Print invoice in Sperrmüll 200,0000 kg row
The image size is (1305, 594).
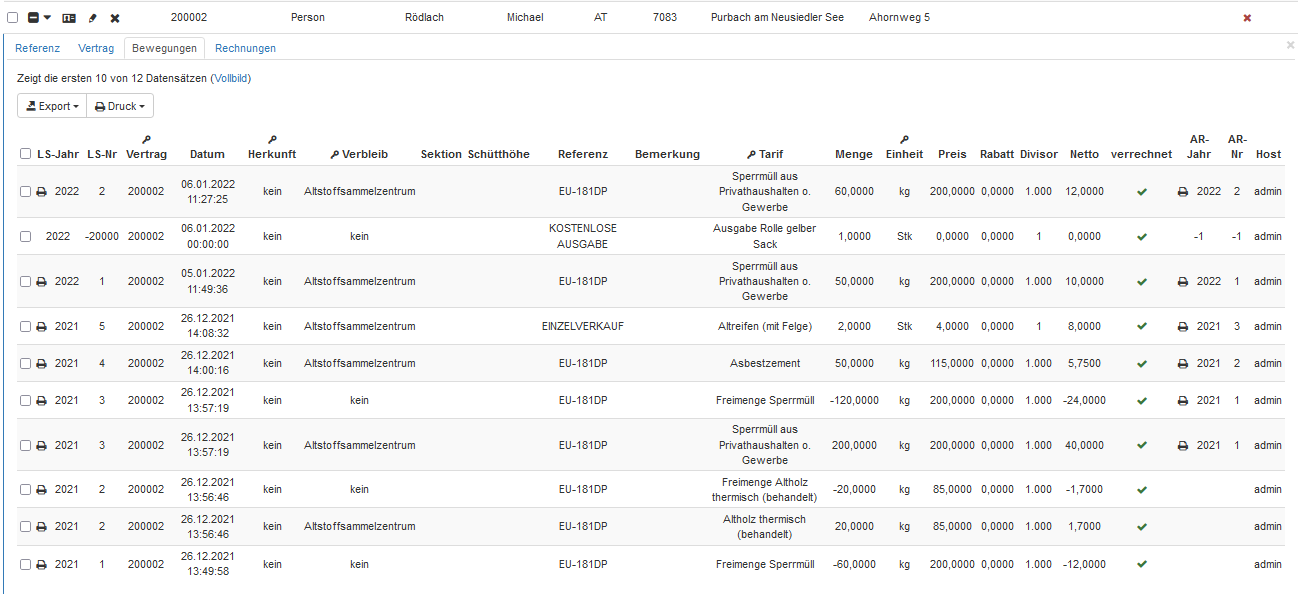tap(1183, 446)
